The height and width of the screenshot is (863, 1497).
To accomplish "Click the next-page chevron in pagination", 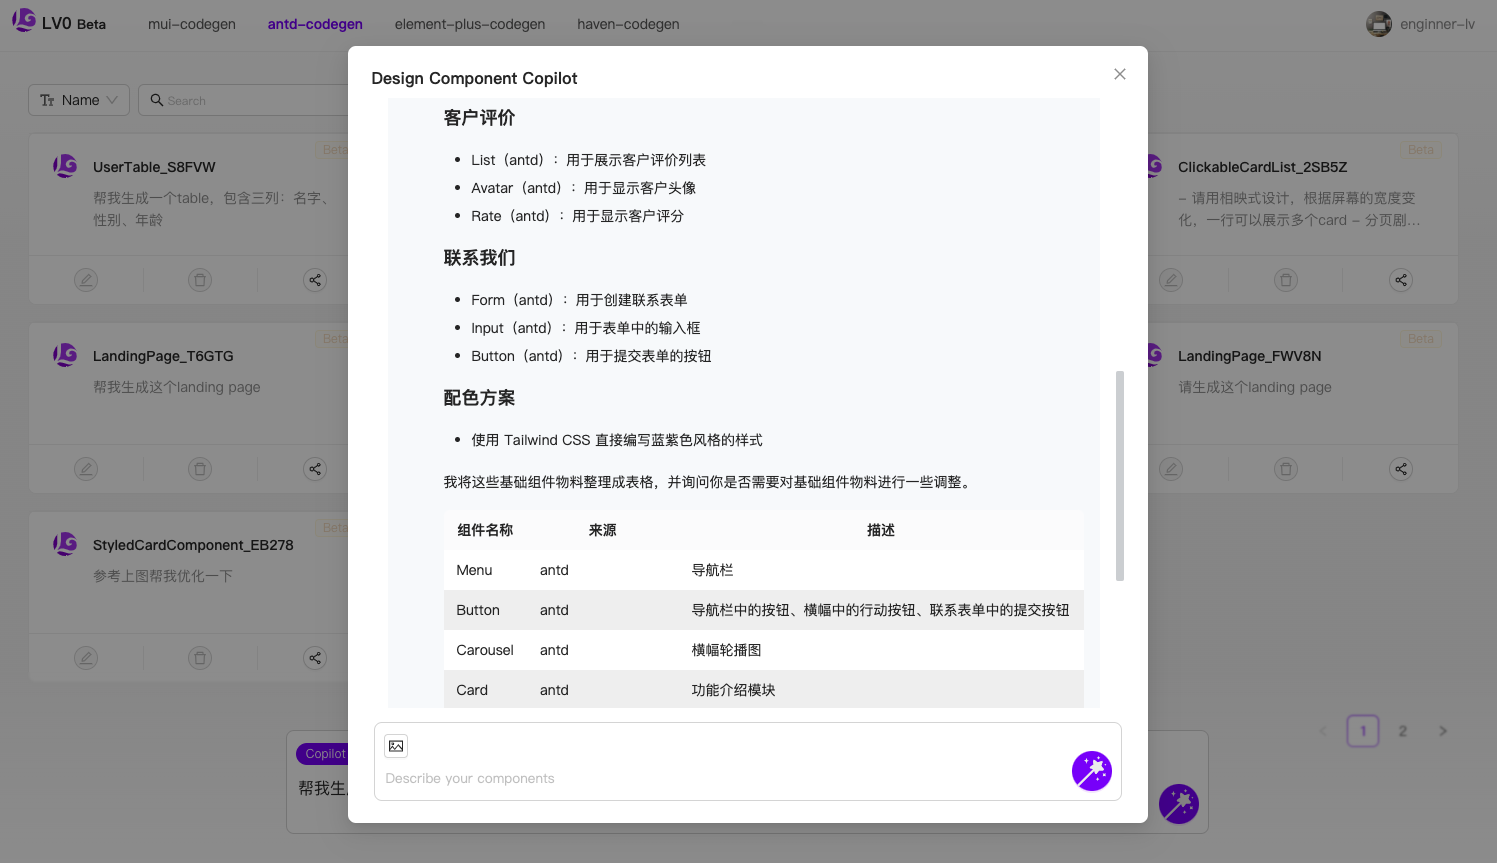I will 1442,730.
